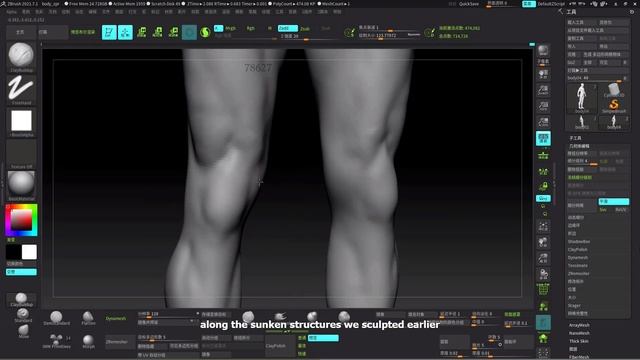Expand the ZRemesher section in Tool panel
This screenshot has width=640, height=360.
tap(579, 273)
